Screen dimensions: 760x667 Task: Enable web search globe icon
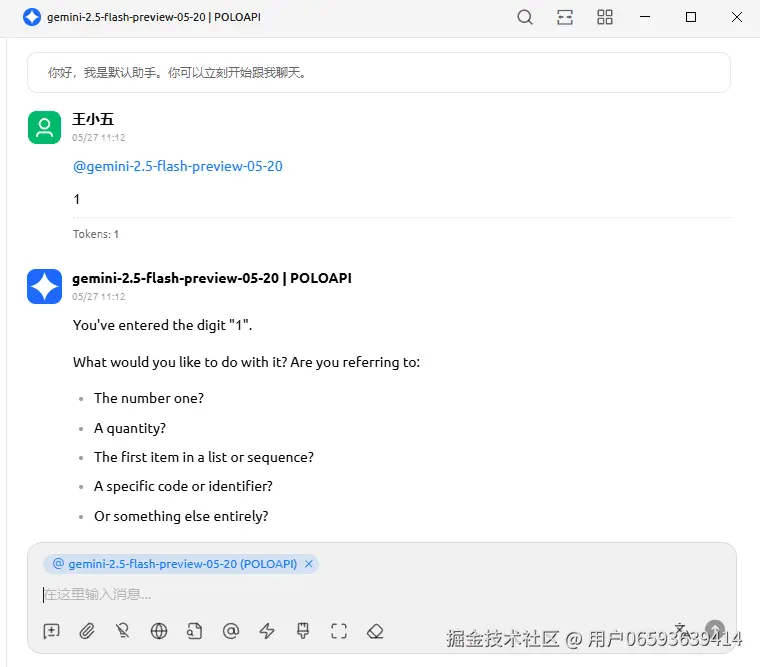click(159, 631)
